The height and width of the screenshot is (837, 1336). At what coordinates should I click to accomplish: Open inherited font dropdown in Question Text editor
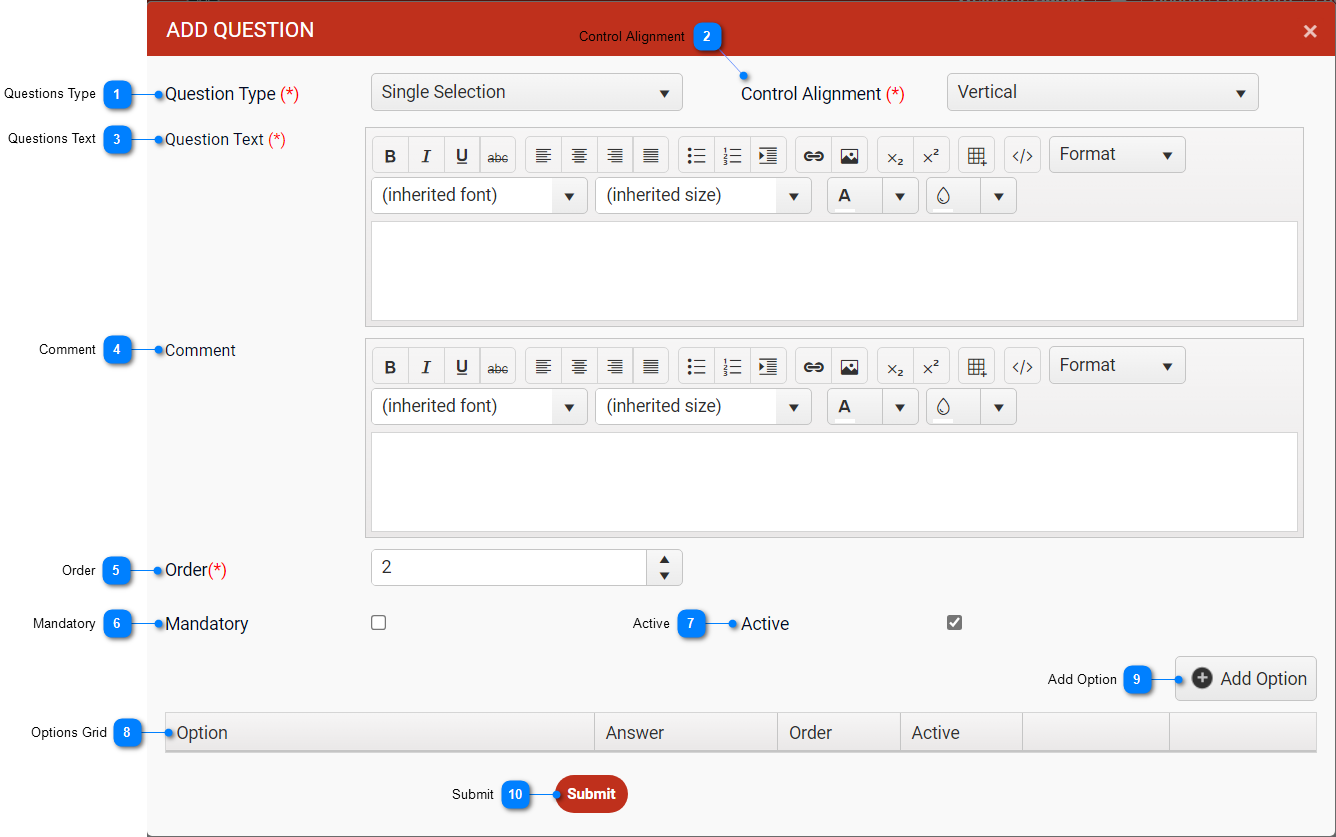(479, 195)
